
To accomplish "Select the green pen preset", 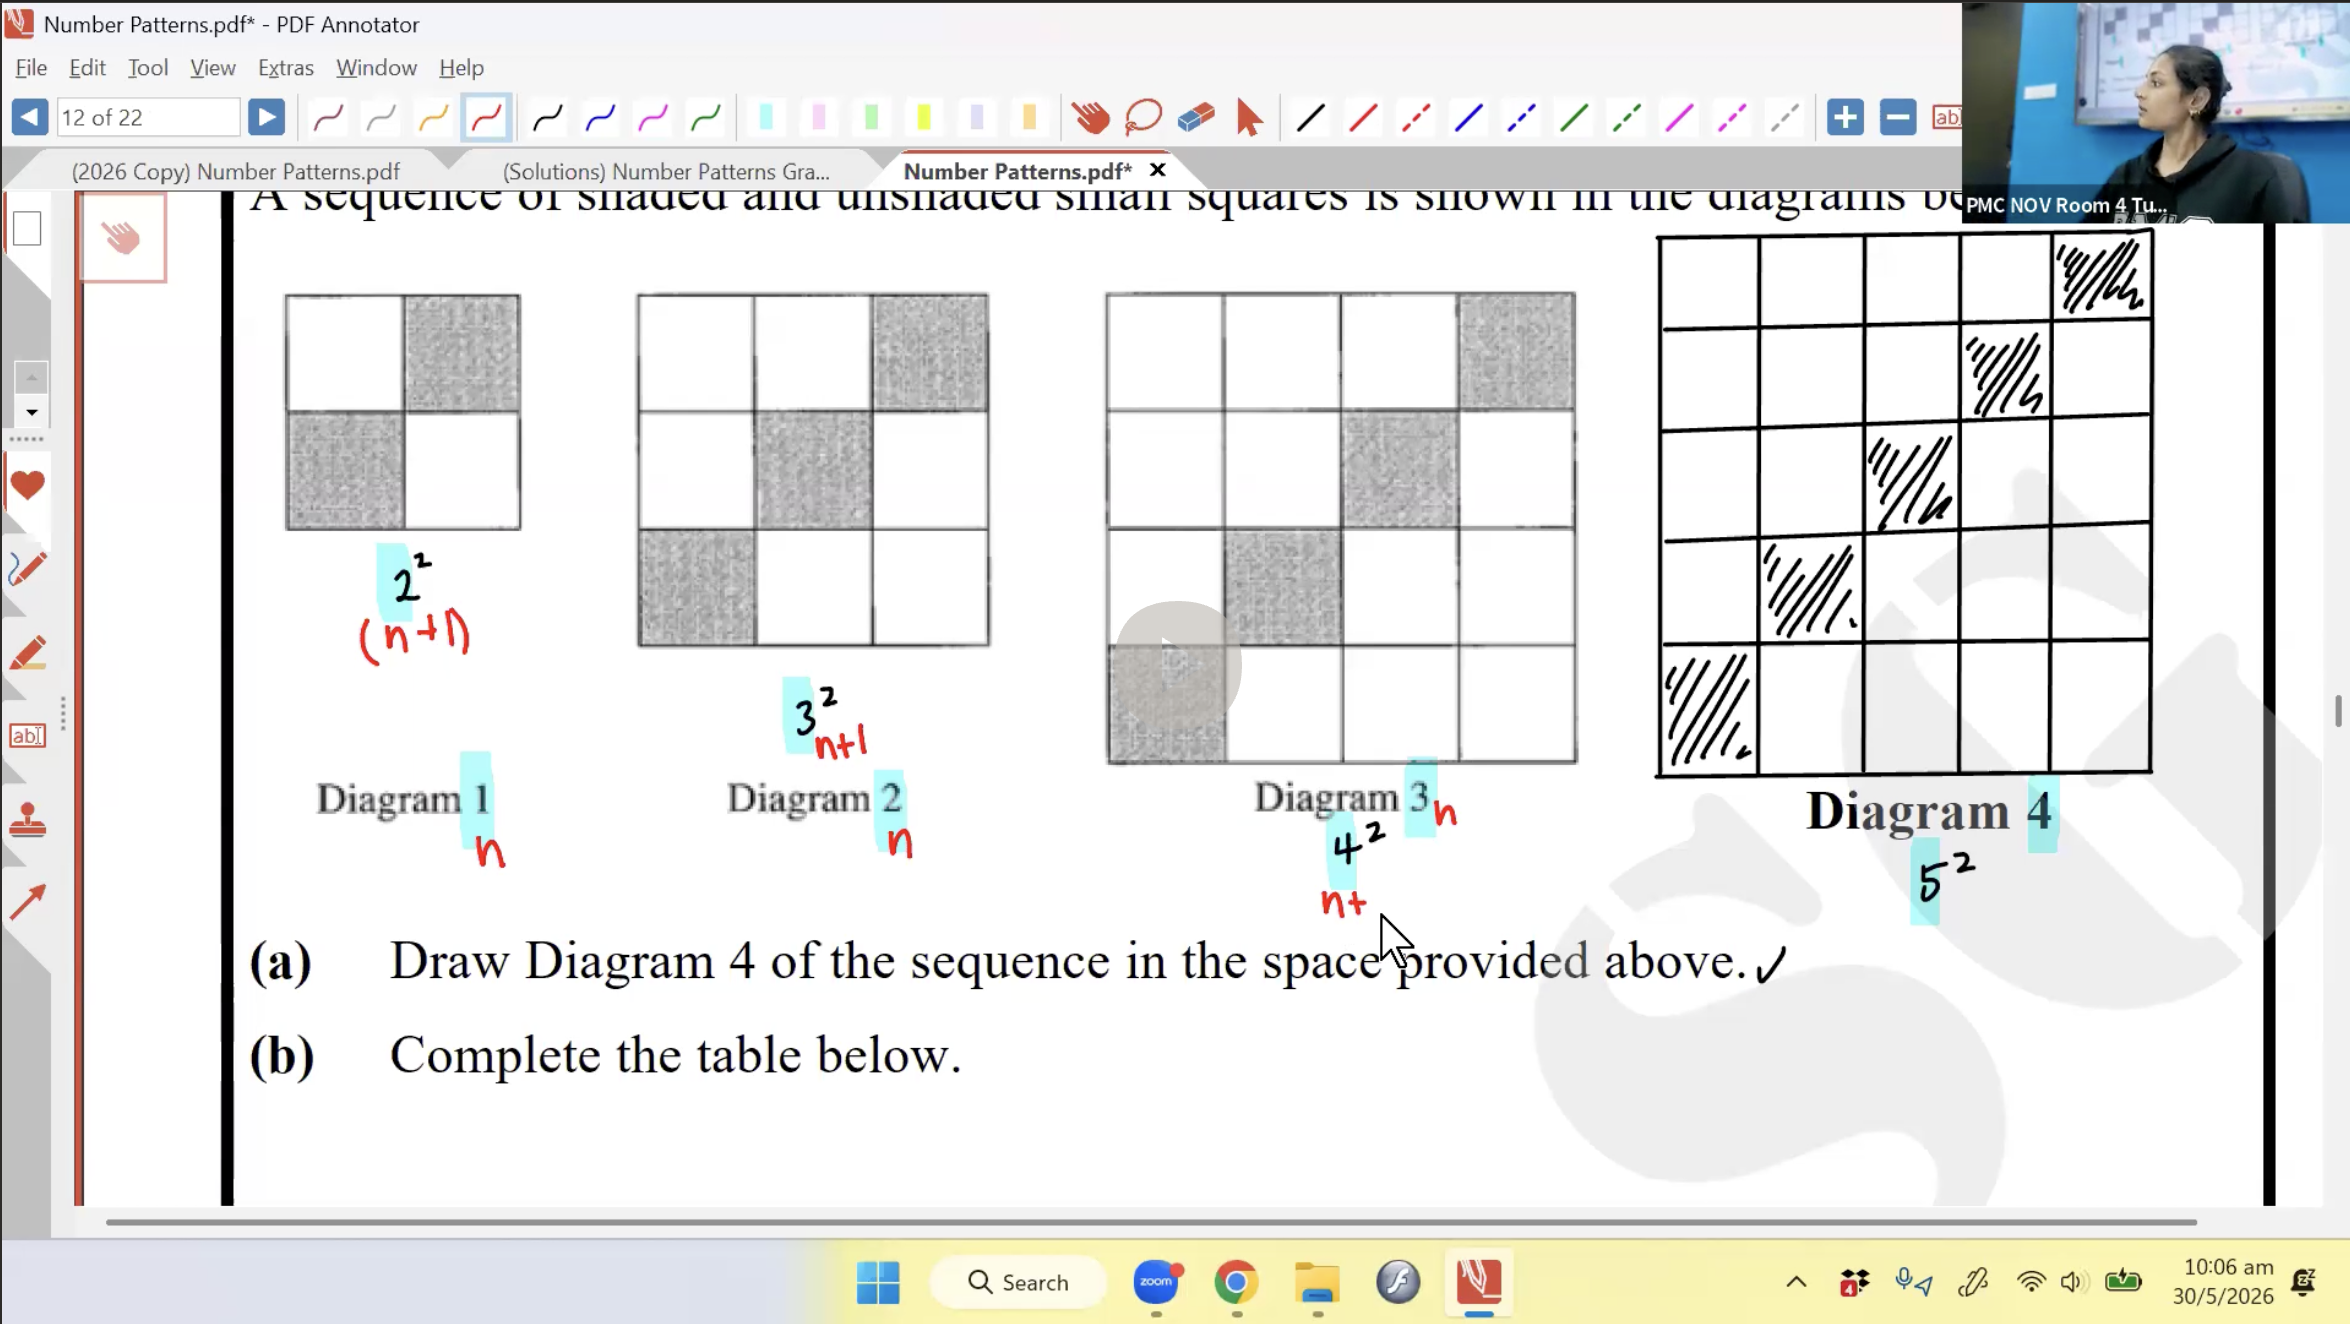I will click(706, 118).
